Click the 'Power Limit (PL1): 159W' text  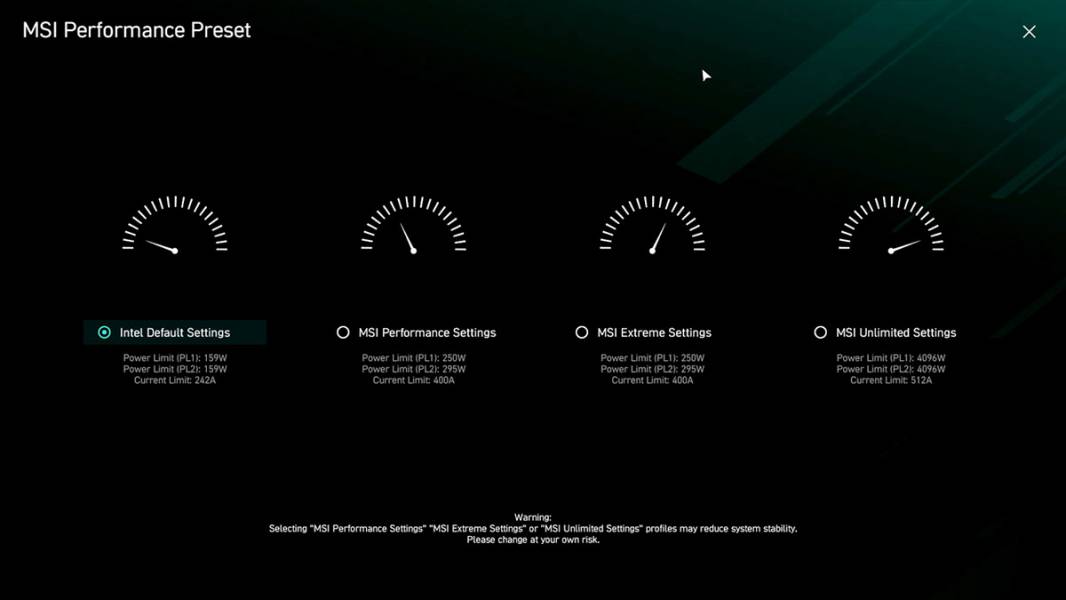point(175,357)
